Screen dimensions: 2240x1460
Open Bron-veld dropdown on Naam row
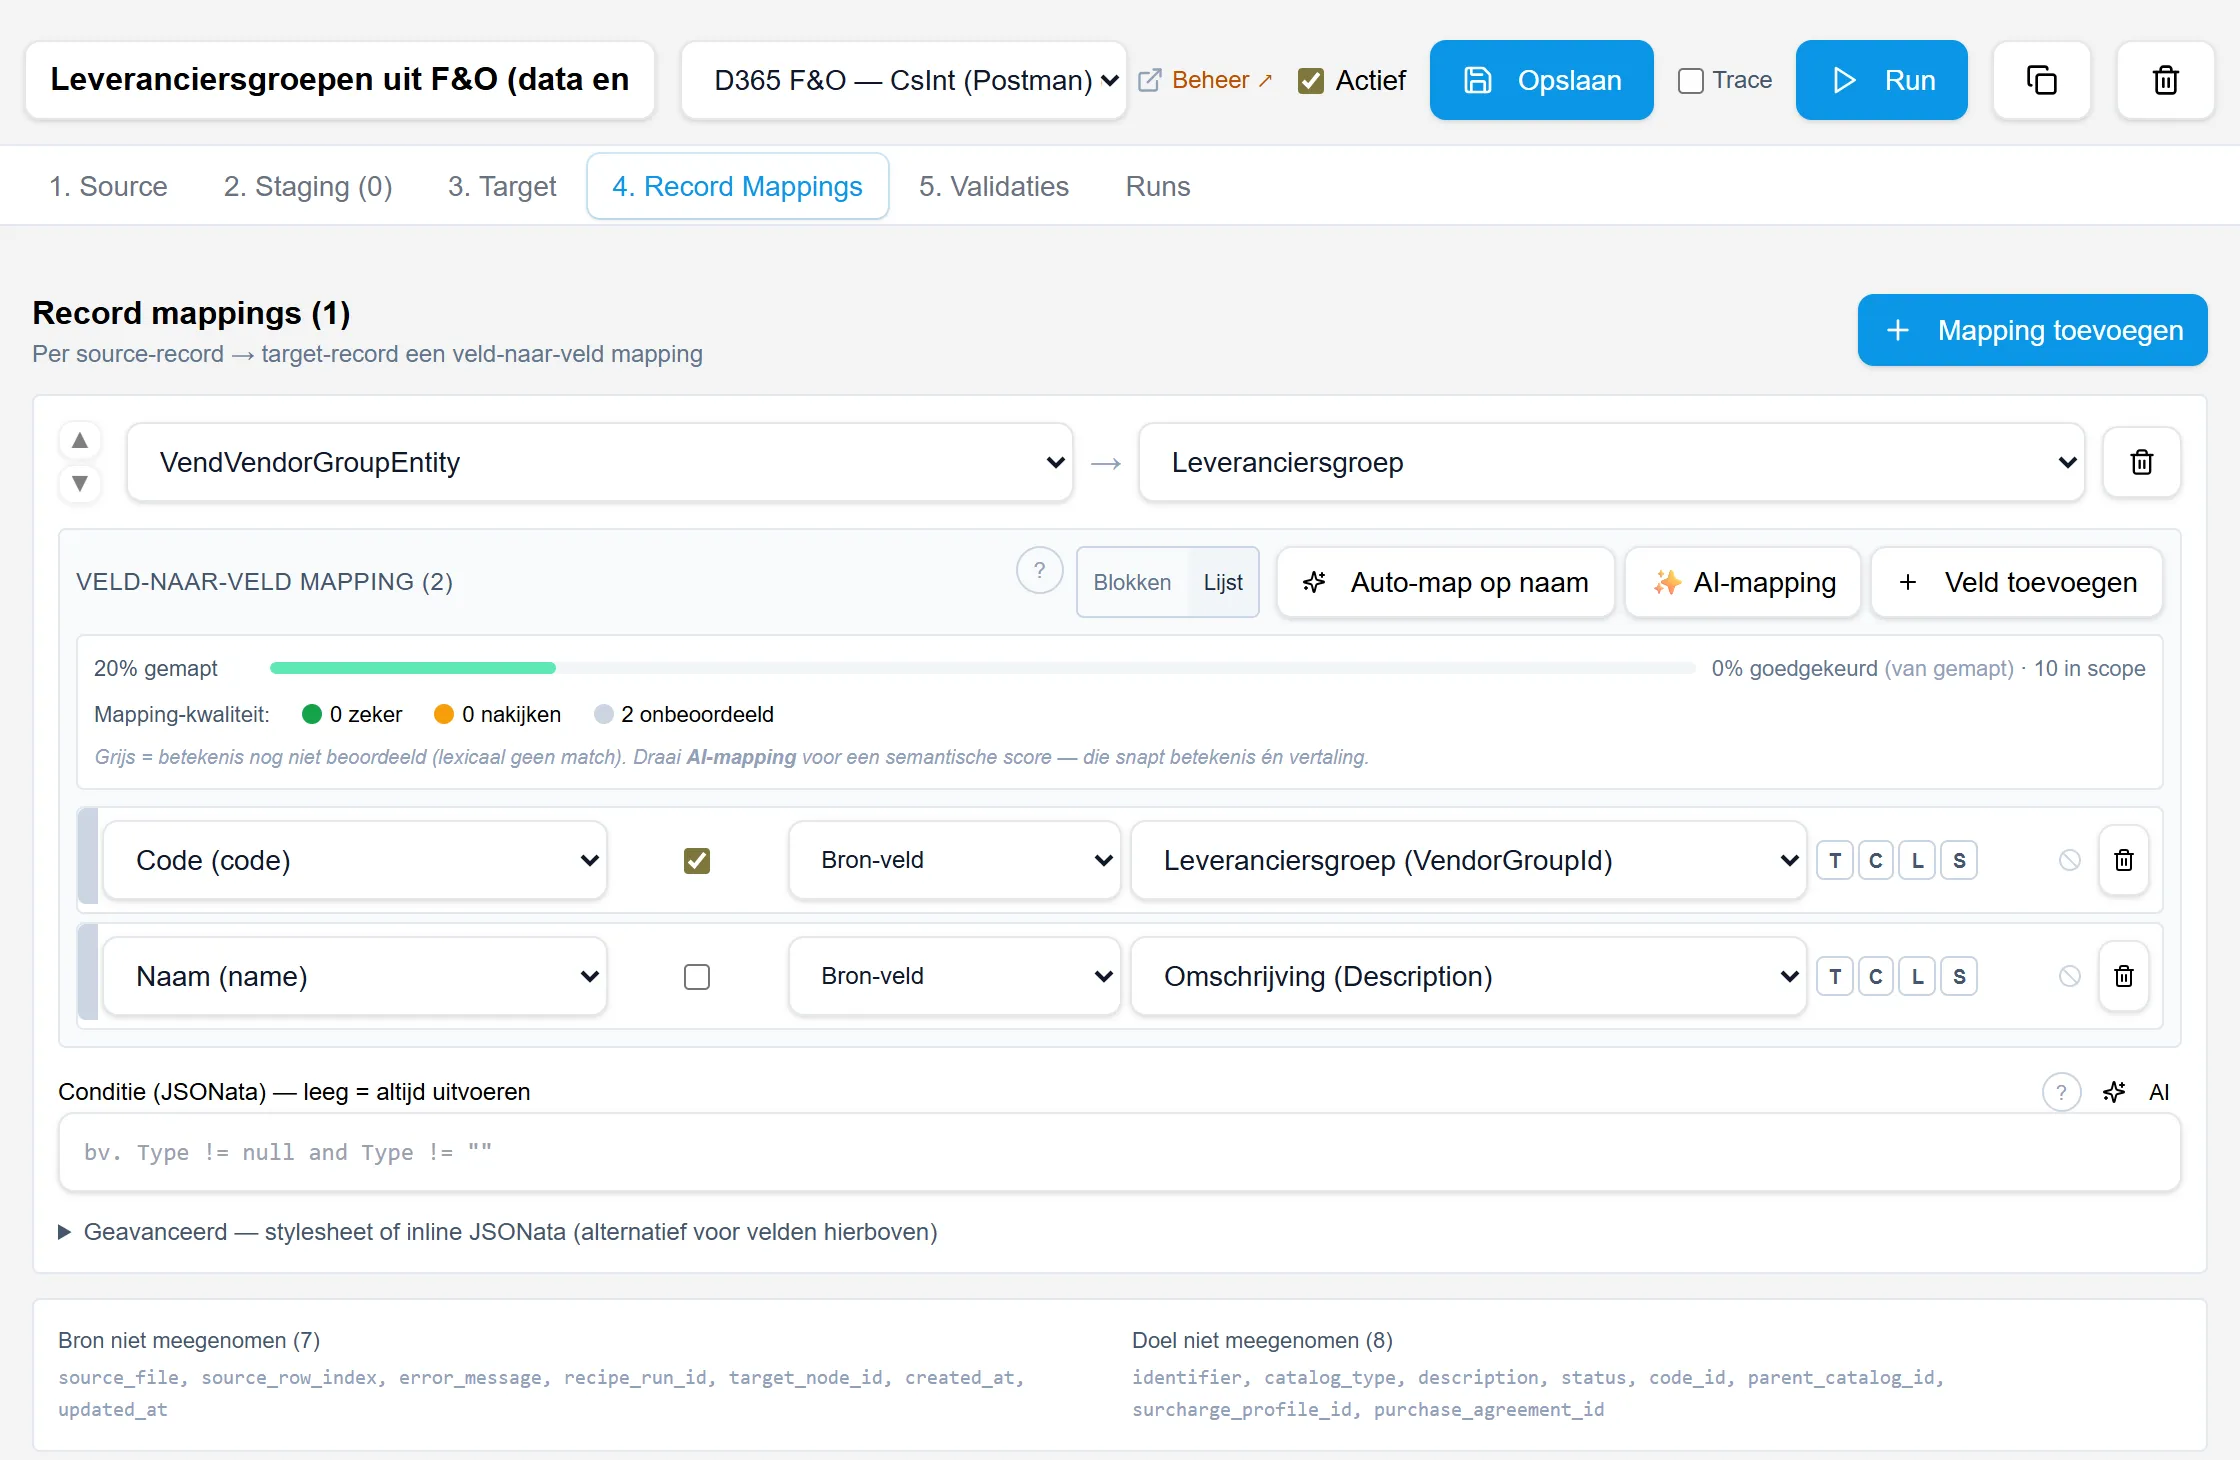point(954,976)
